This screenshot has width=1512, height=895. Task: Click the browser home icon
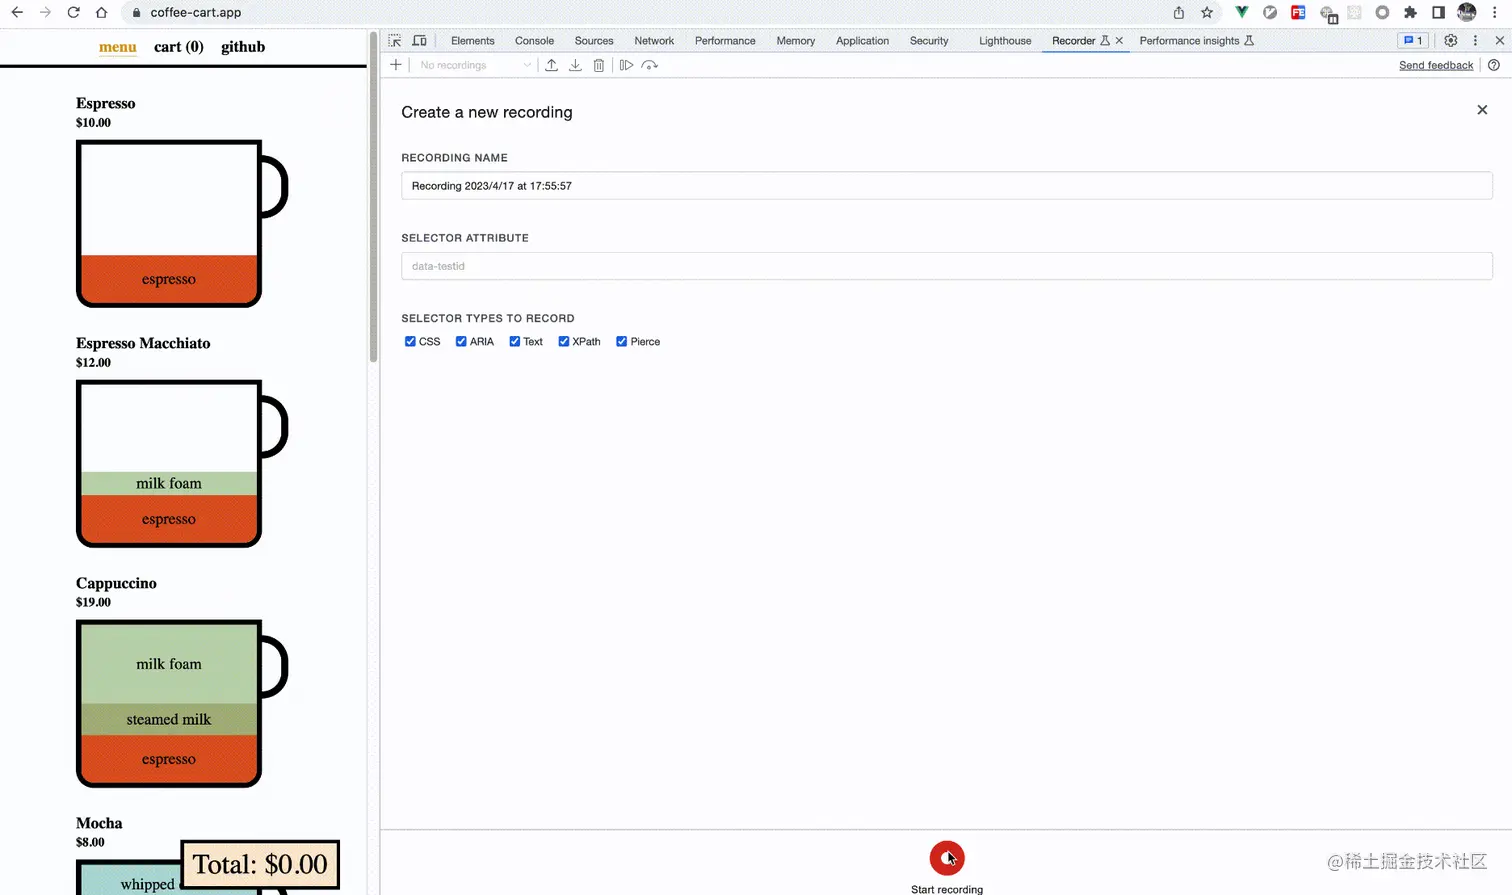[101, 13]
